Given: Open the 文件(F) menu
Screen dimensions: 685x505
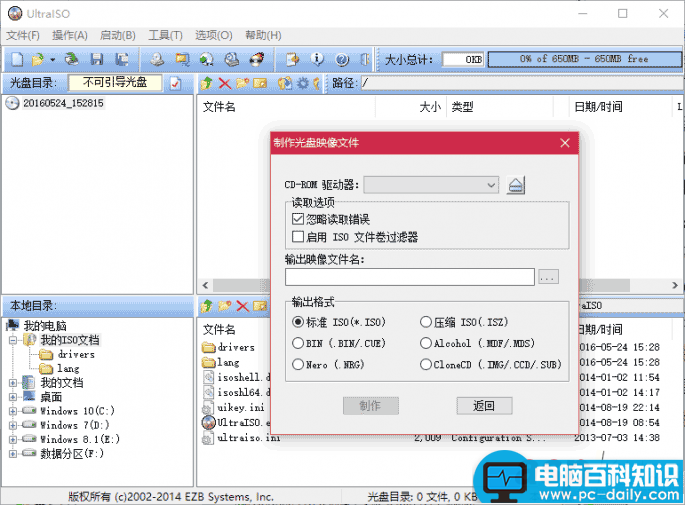Looking at the screenshot, I should tap(23, 35).
